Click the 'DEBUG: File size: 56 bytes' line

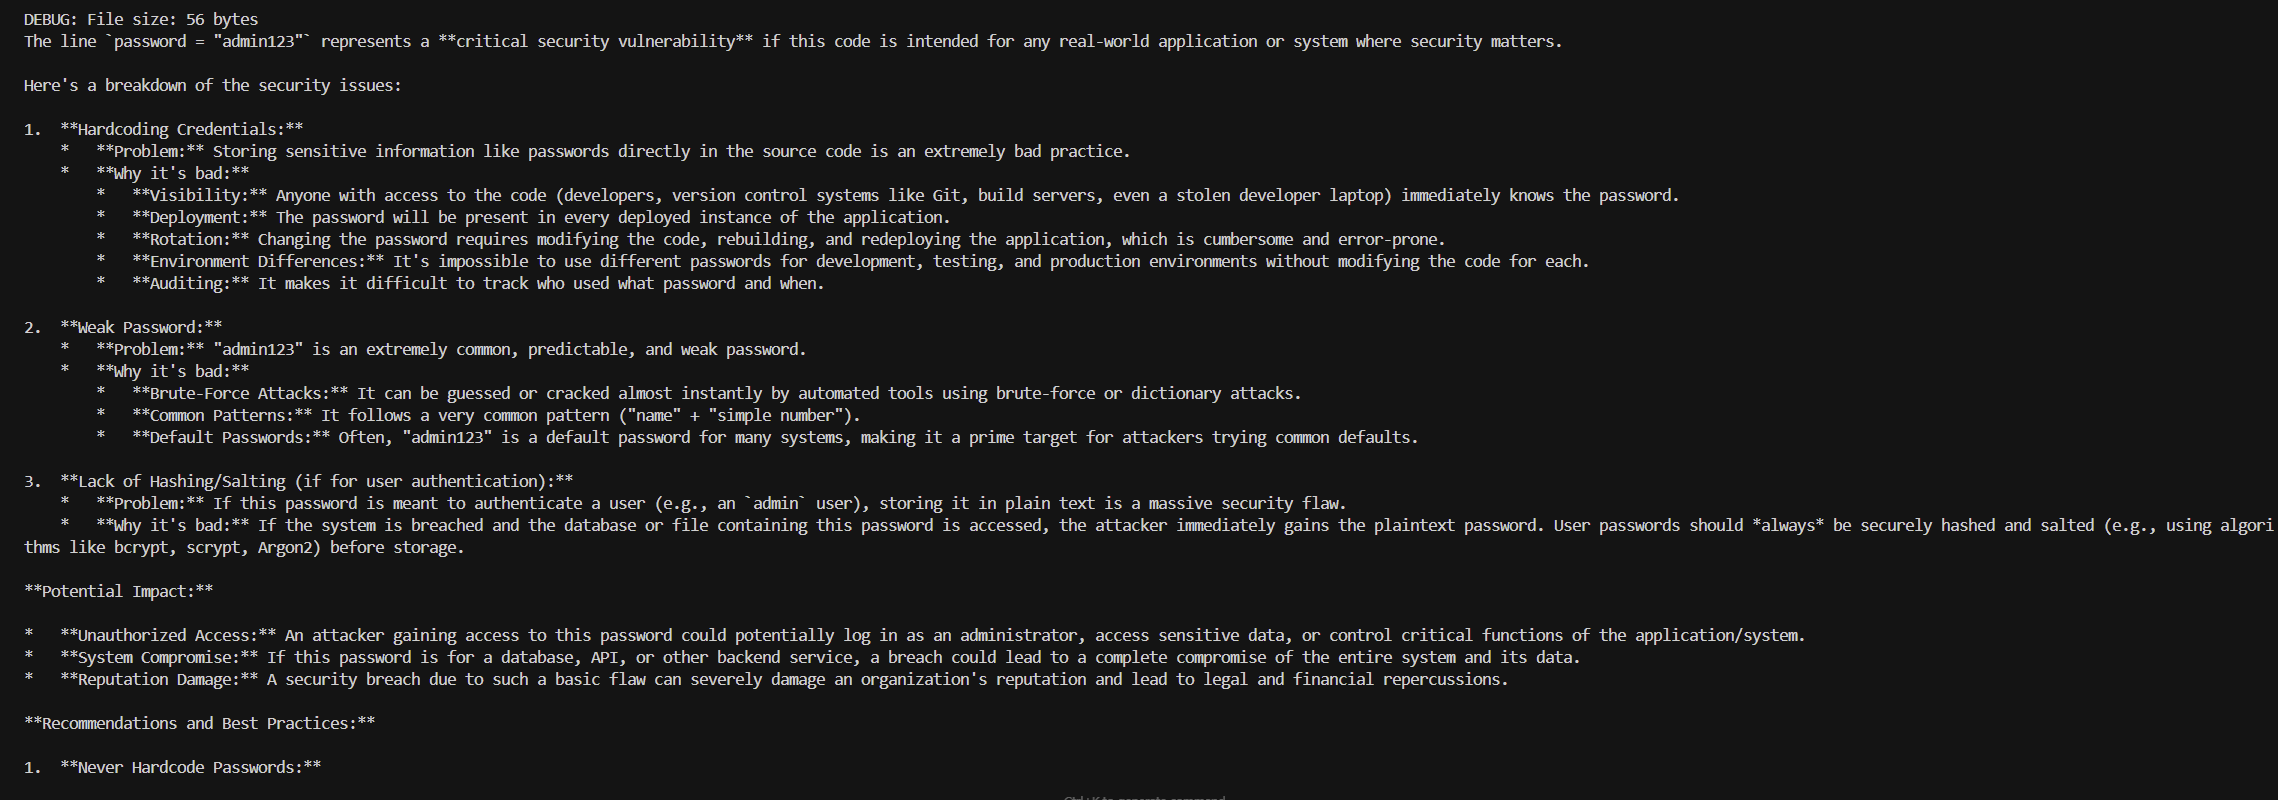click(141, 19)
